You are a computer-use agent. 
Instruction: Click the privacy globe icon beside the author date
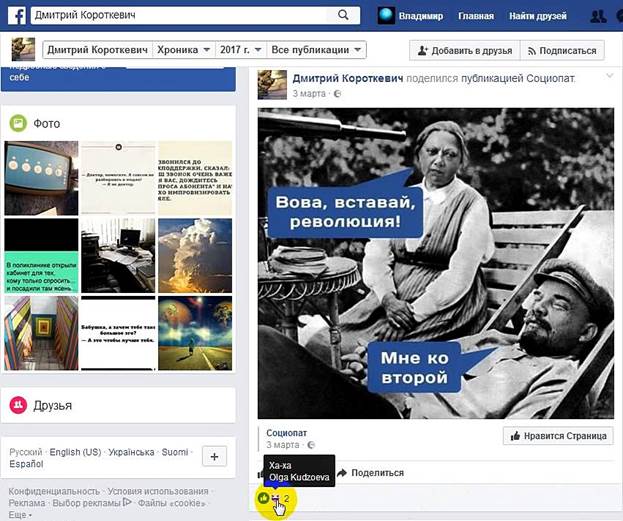coord(337,94)
